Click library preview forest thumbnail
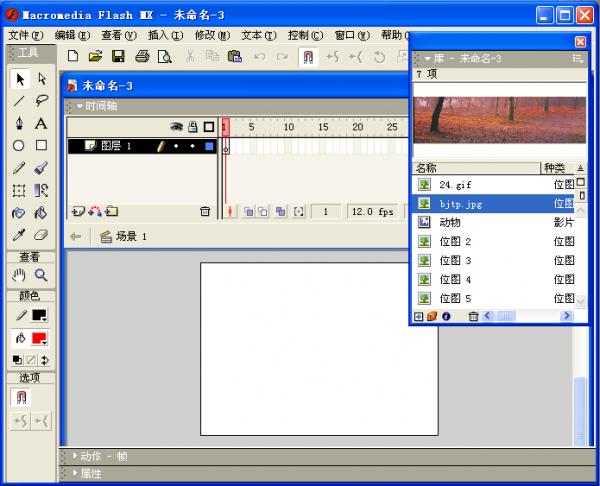 499,120
